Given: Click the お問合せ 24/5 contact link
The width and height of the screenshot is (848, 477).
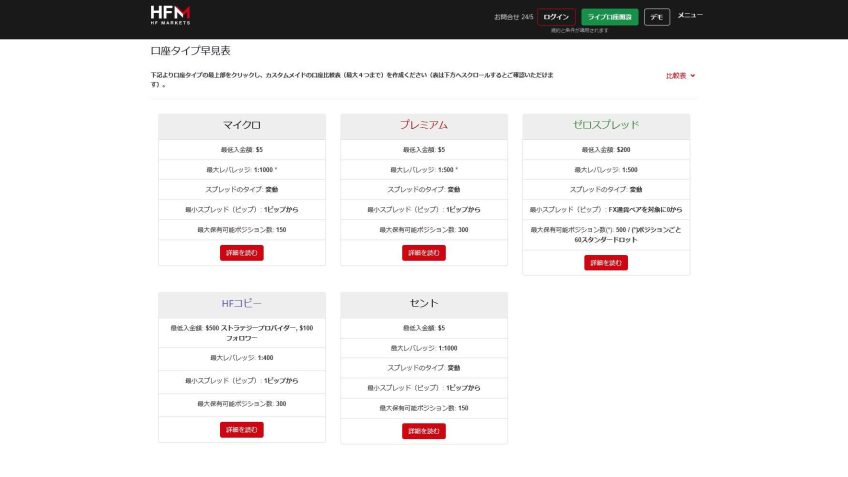Looking at the screenshot, I should [x=513, y=17].
